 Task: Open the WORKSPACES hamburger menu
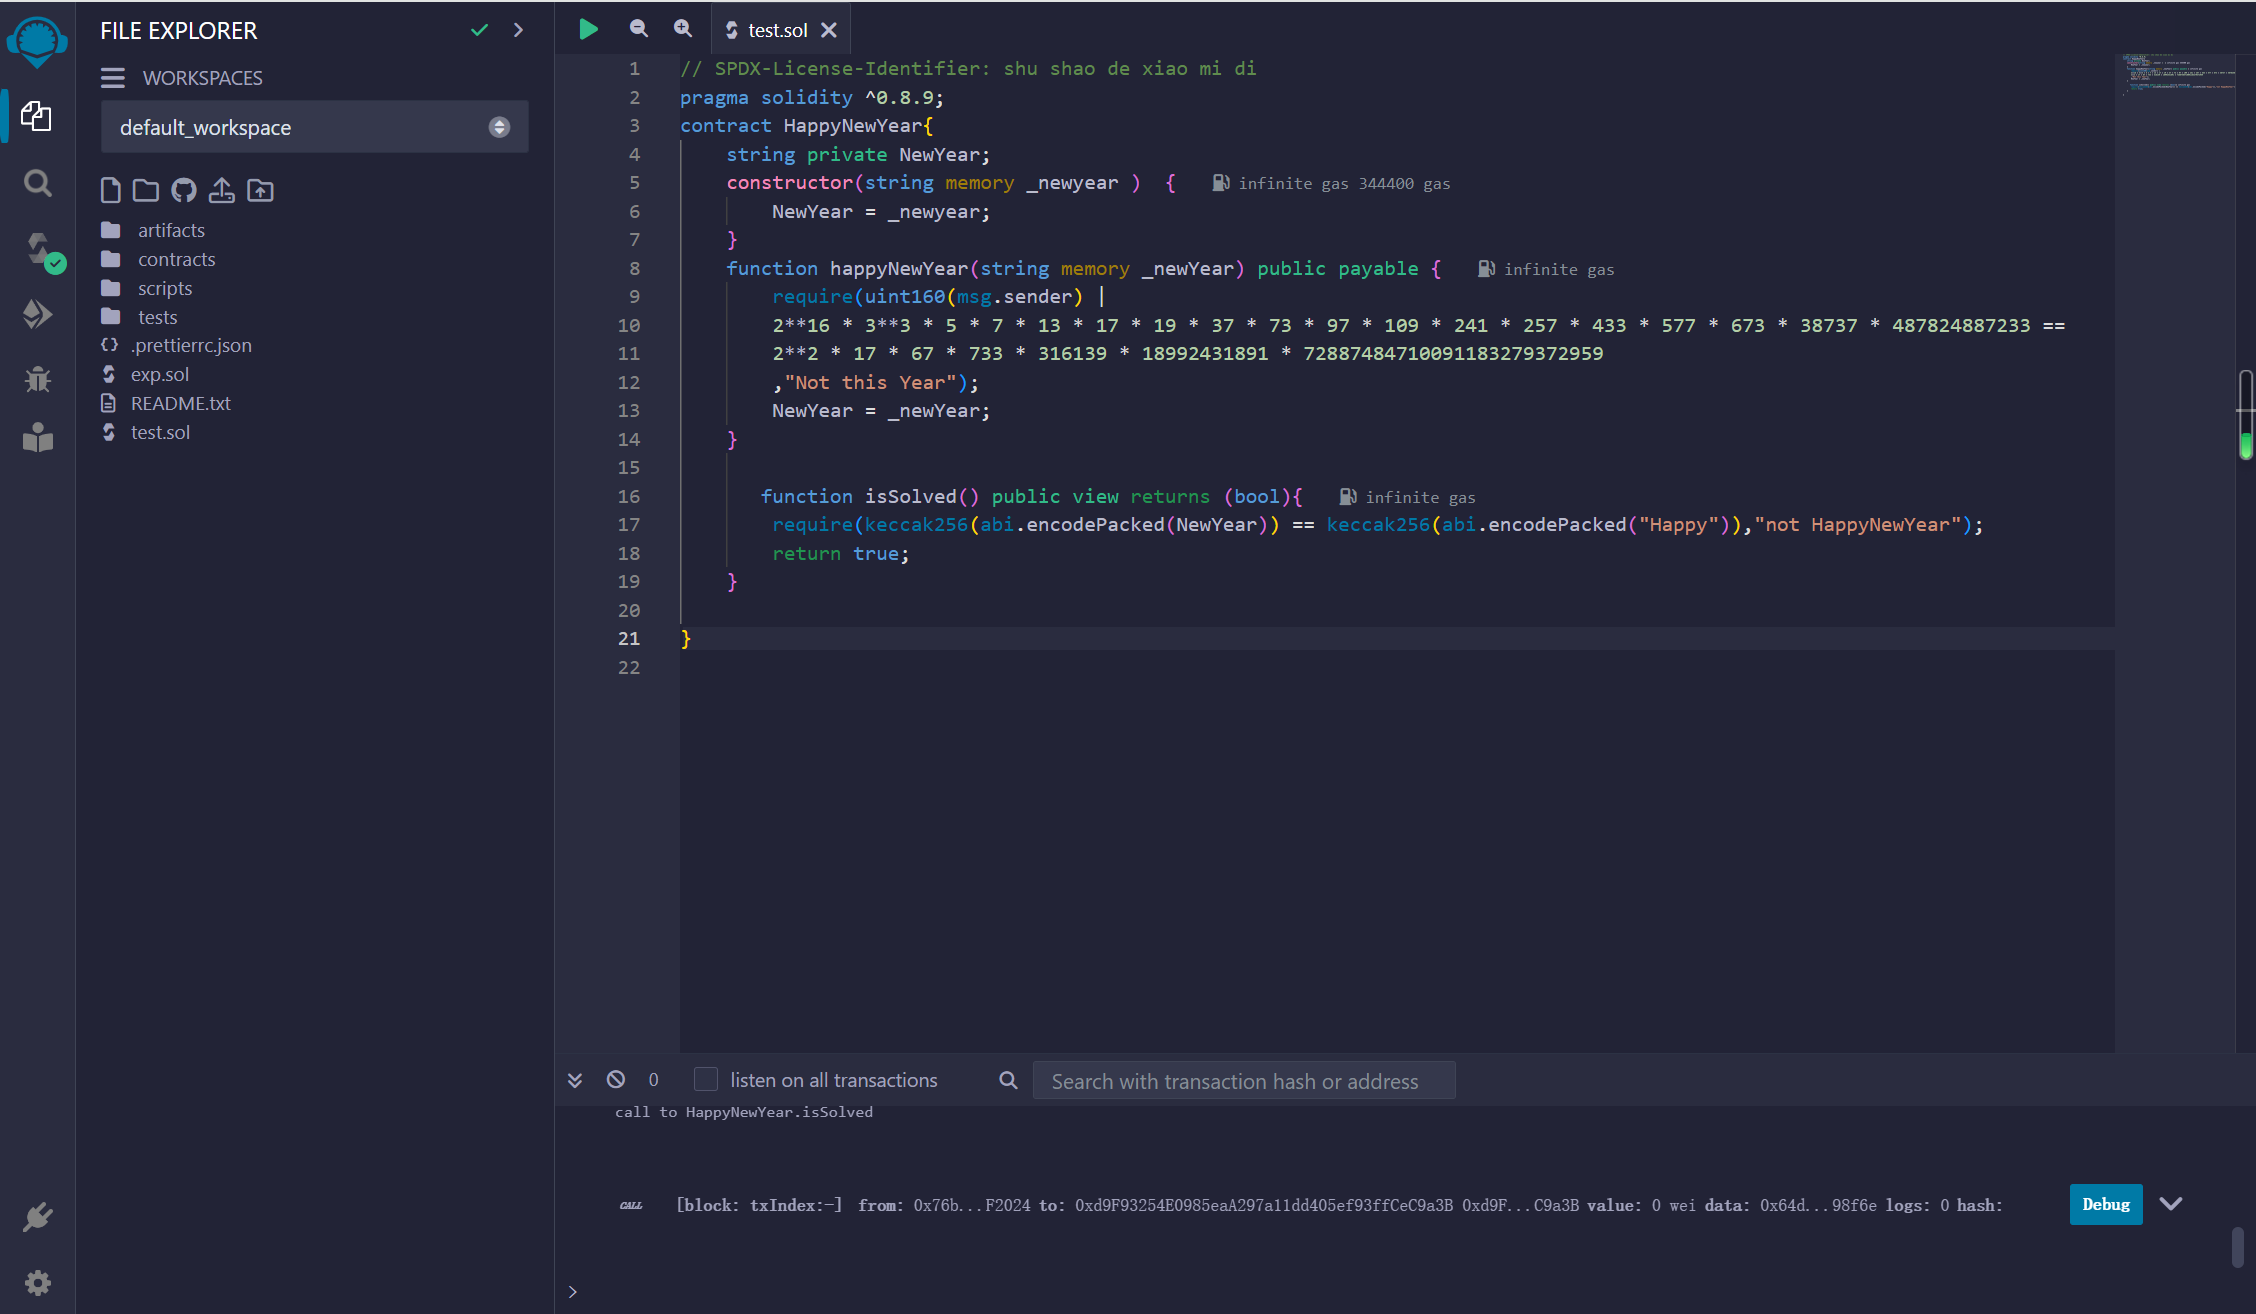point(113,78)
